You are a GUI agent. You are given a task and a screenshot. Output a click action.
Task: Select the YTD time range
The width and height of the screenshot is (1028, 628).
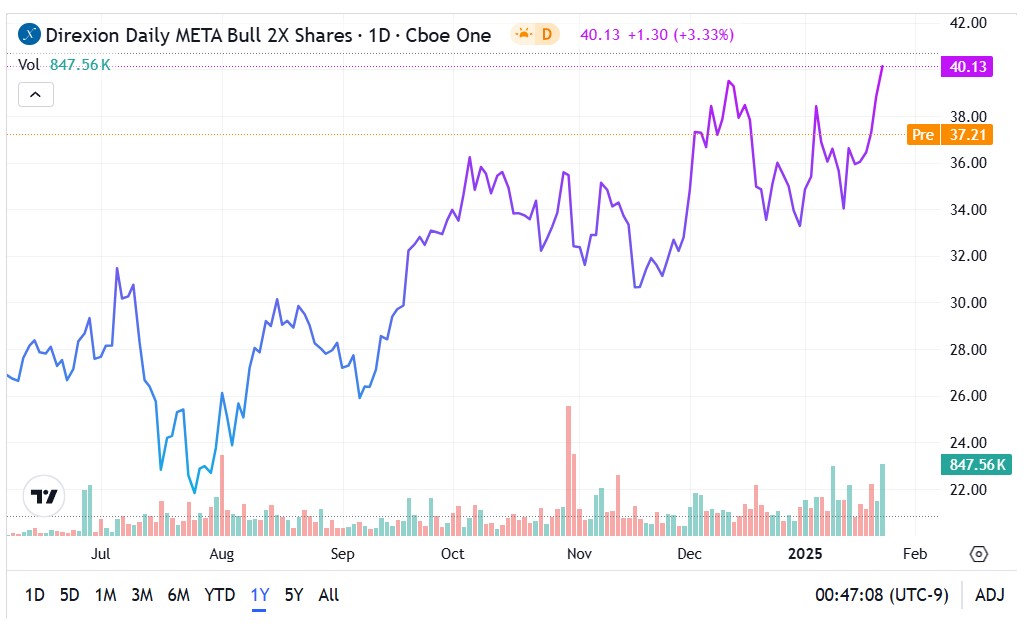click(219, 595)
